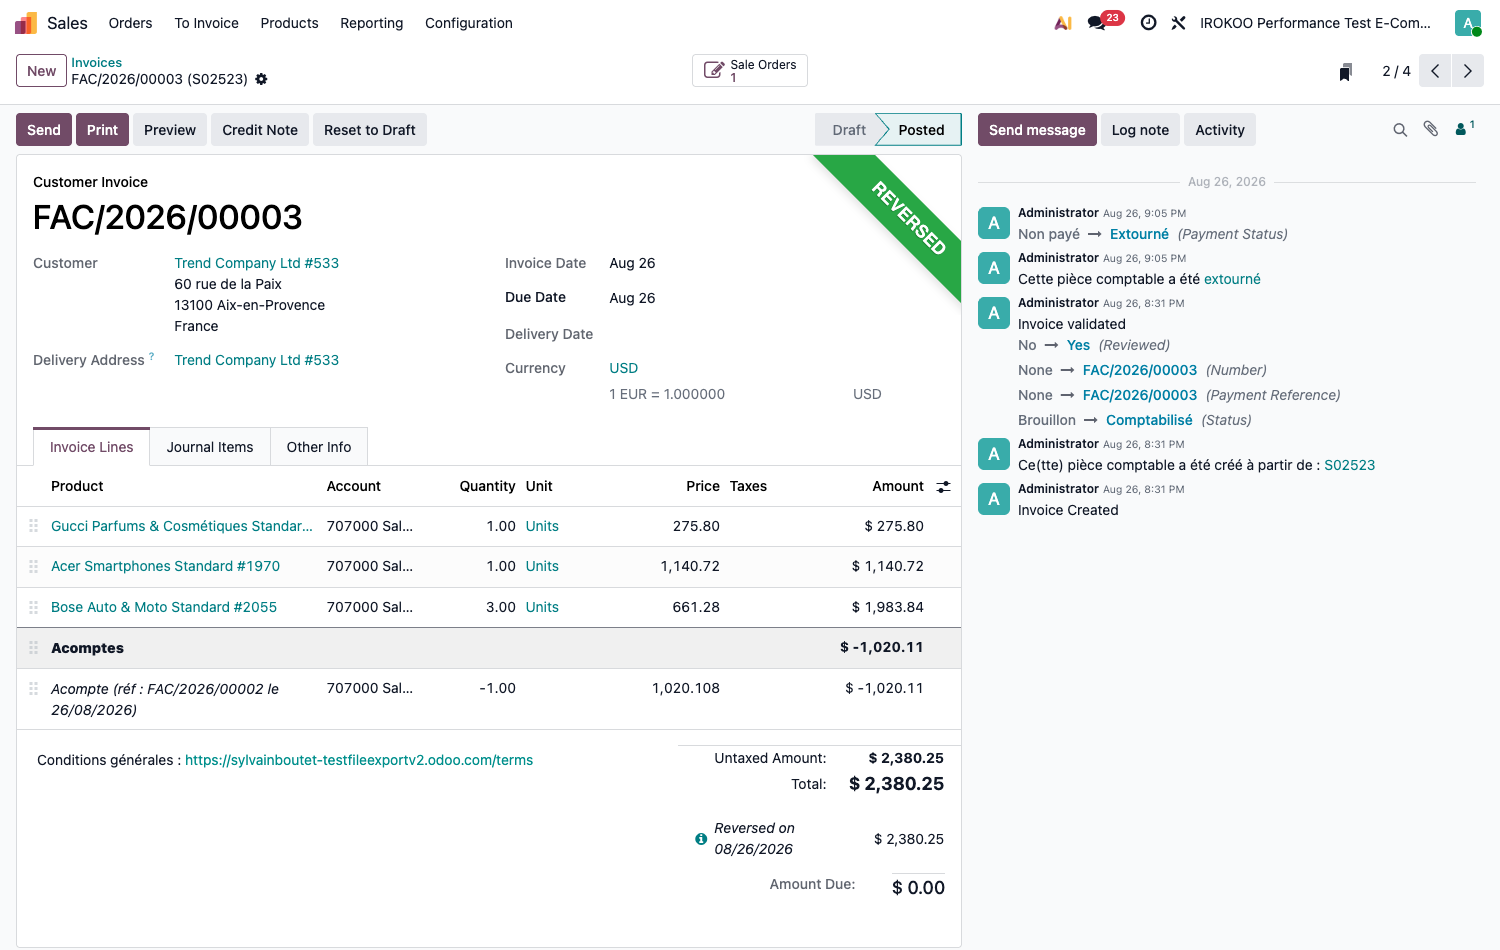
Task: Click the gear icon beside FAC/2026/00003 breadcrumb
Action: 261,79
